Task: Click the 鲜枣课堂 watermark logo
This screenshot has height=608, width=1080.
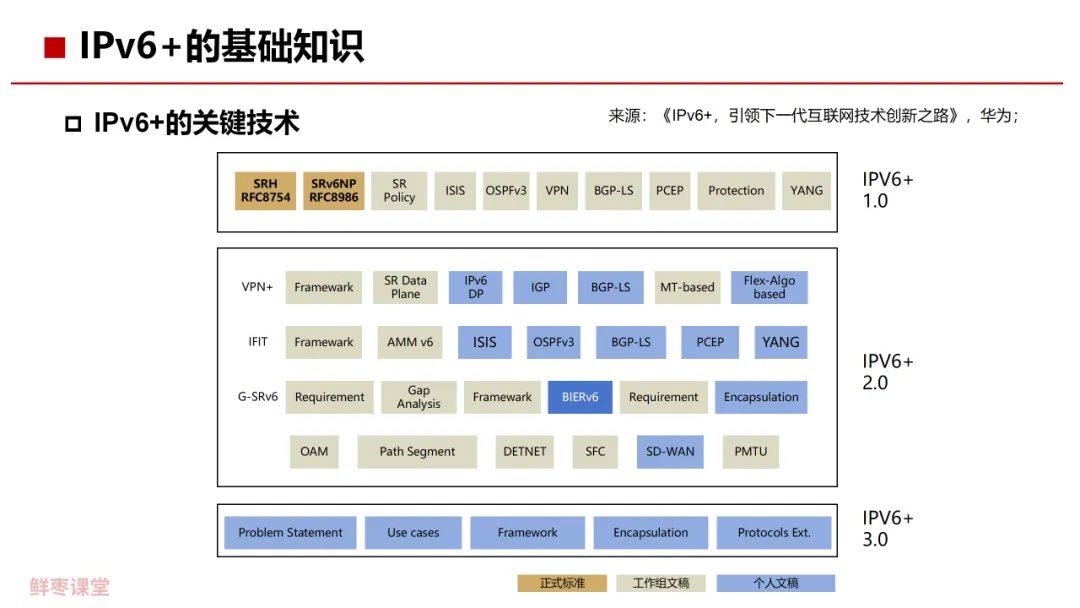Action: 70,587
